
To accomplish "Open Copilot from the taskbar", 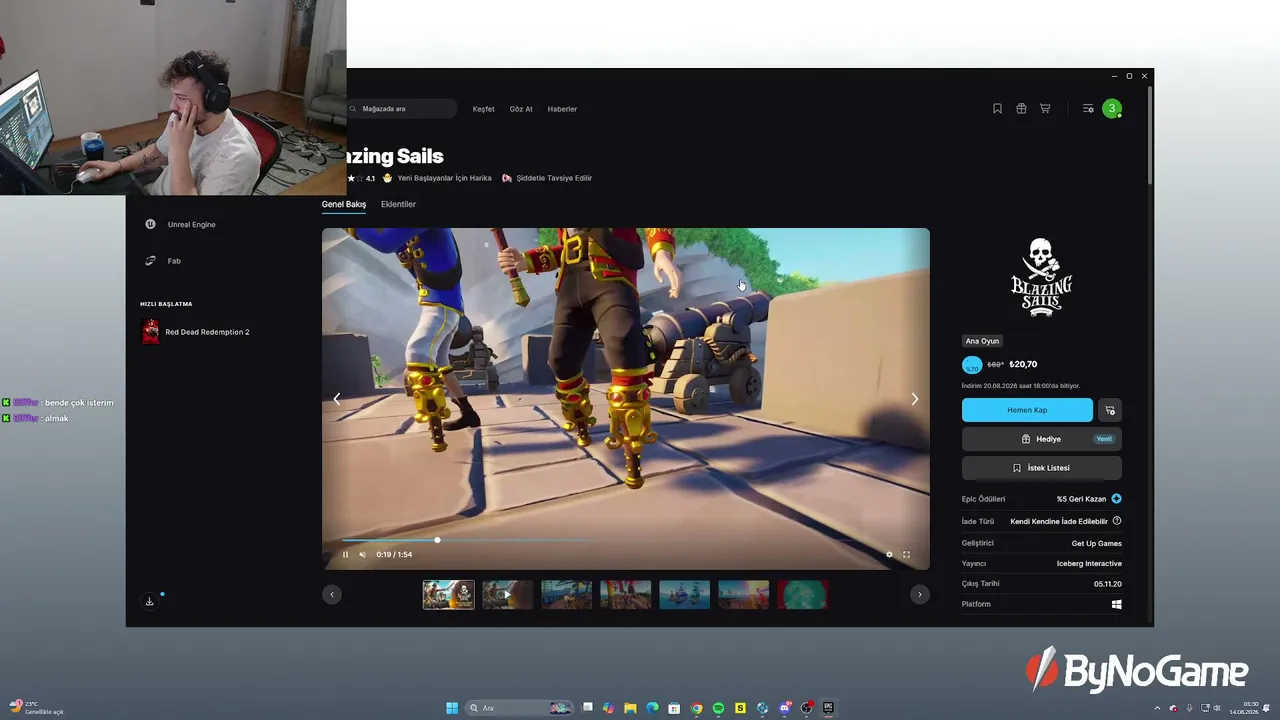I will (608, 708).
